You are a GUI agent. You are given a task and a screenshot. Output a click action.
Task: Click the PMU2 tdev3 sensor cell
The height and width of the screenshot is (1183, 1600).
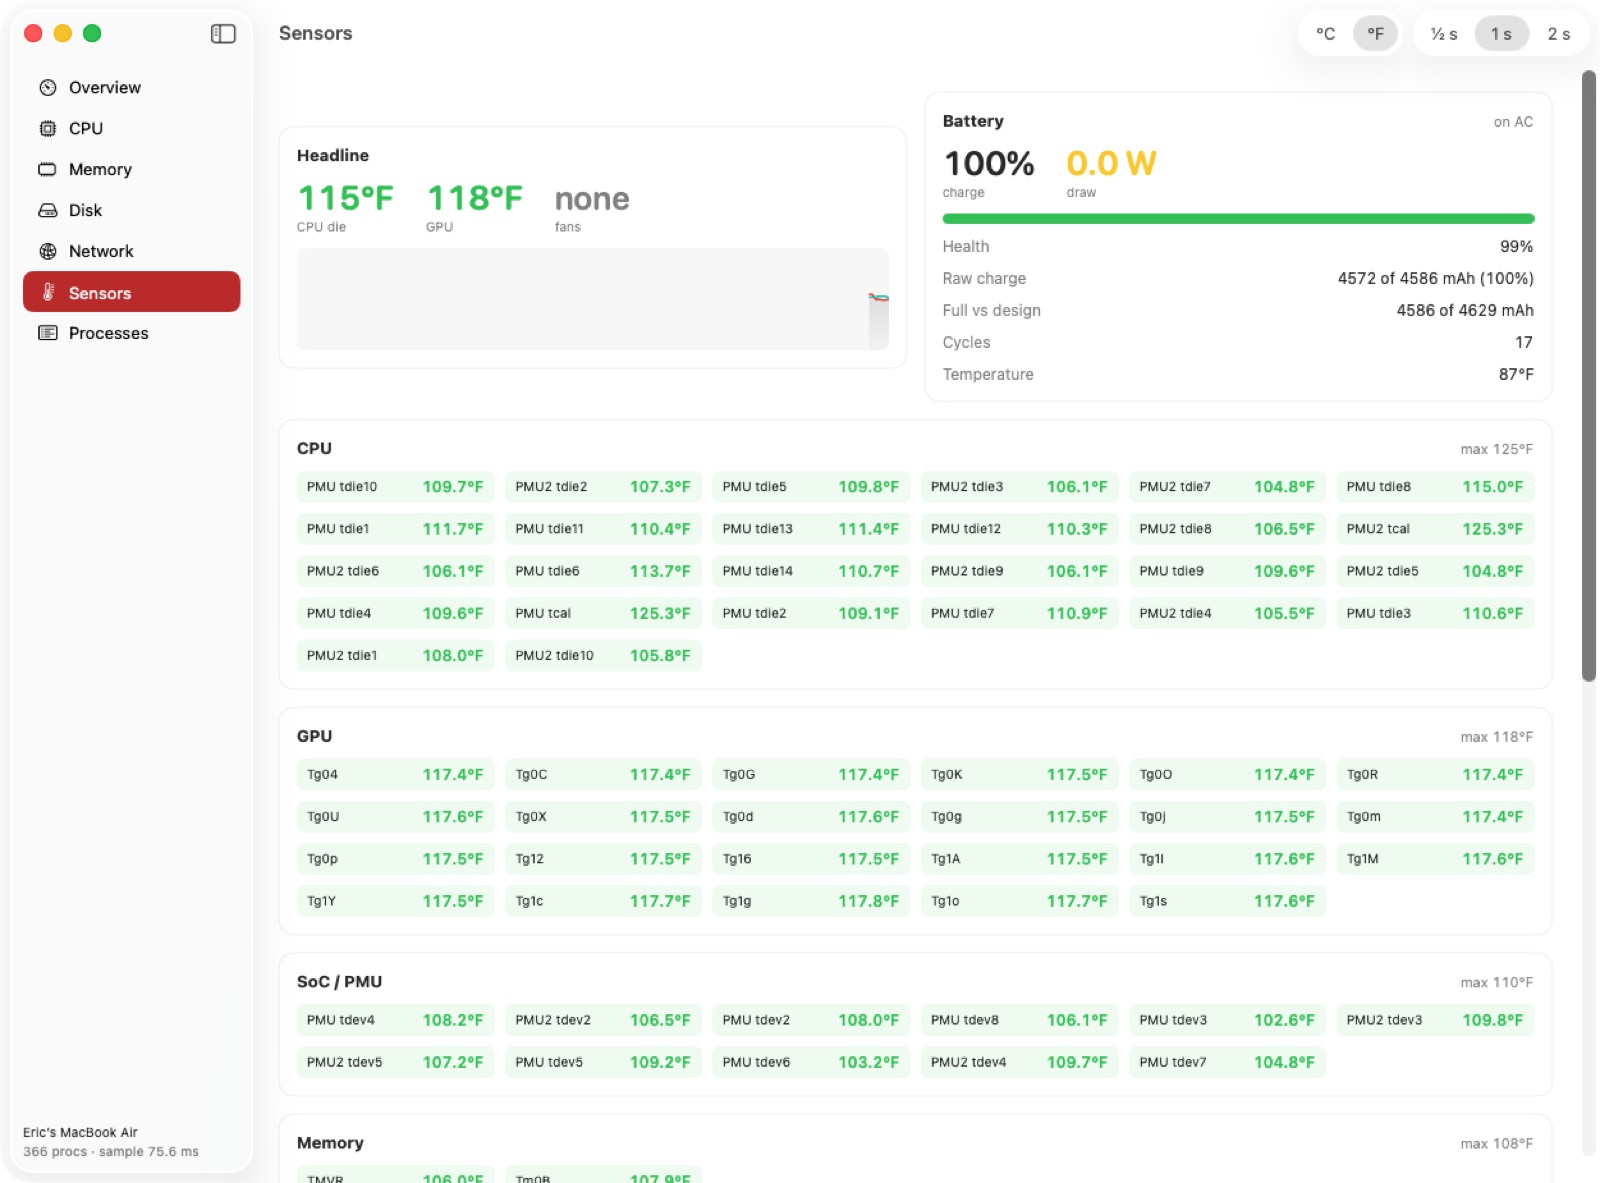tap(1435, 1021)
